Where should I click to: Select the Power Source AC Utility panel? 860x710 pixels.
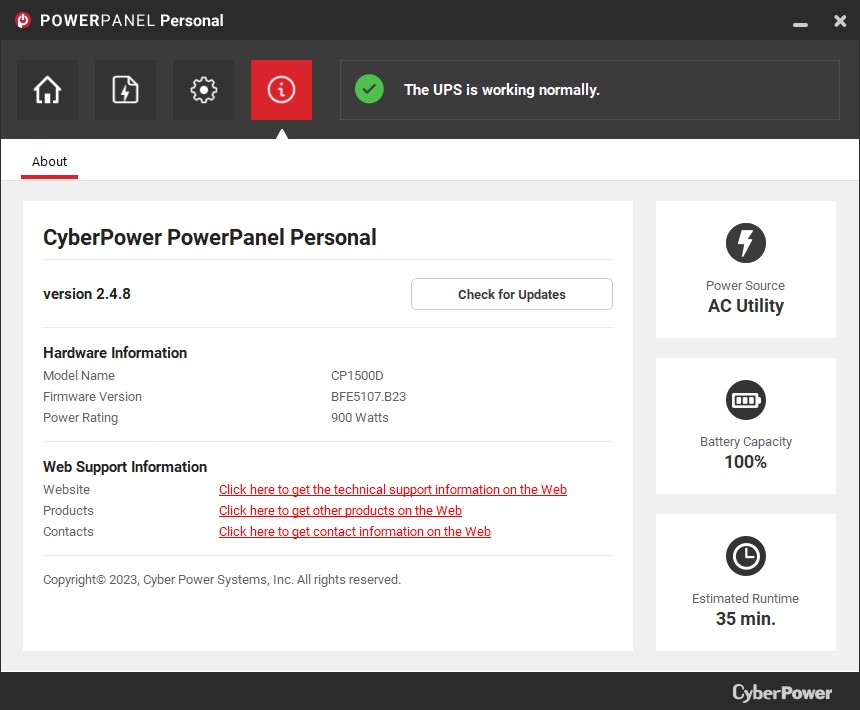(745, 269)
